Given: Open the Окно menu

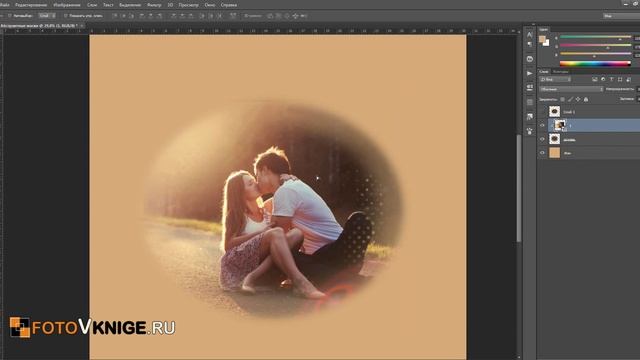Looking at the screenshot, I should pyautogui.click(x=210, y=5).
